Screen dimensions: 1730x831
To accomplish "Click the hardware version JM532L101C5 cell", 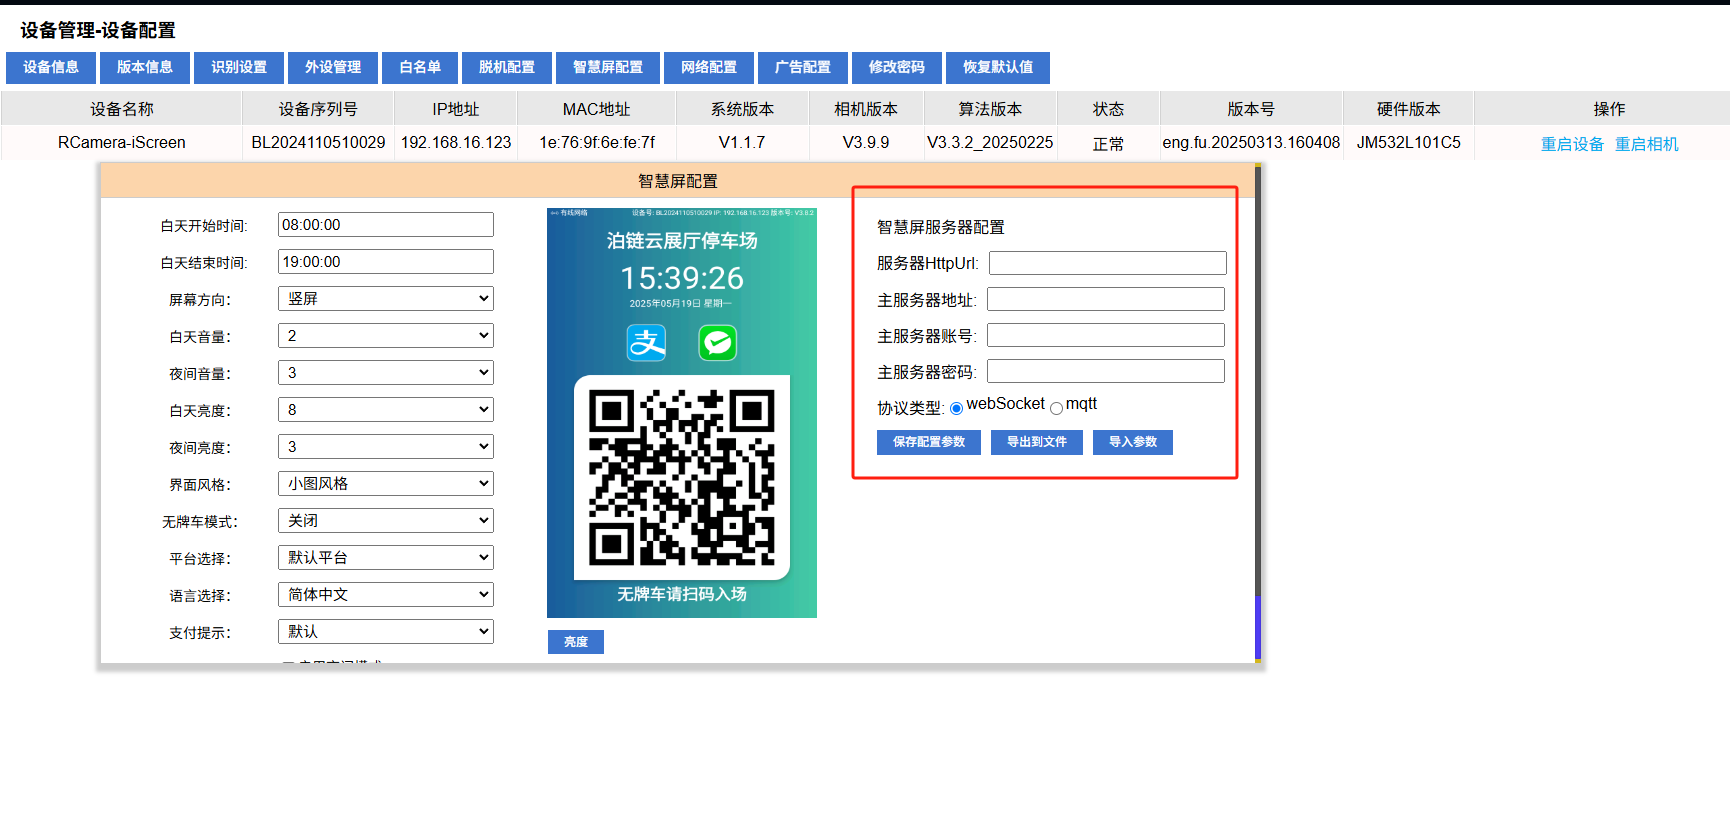I will click(x=1408, y=143).
